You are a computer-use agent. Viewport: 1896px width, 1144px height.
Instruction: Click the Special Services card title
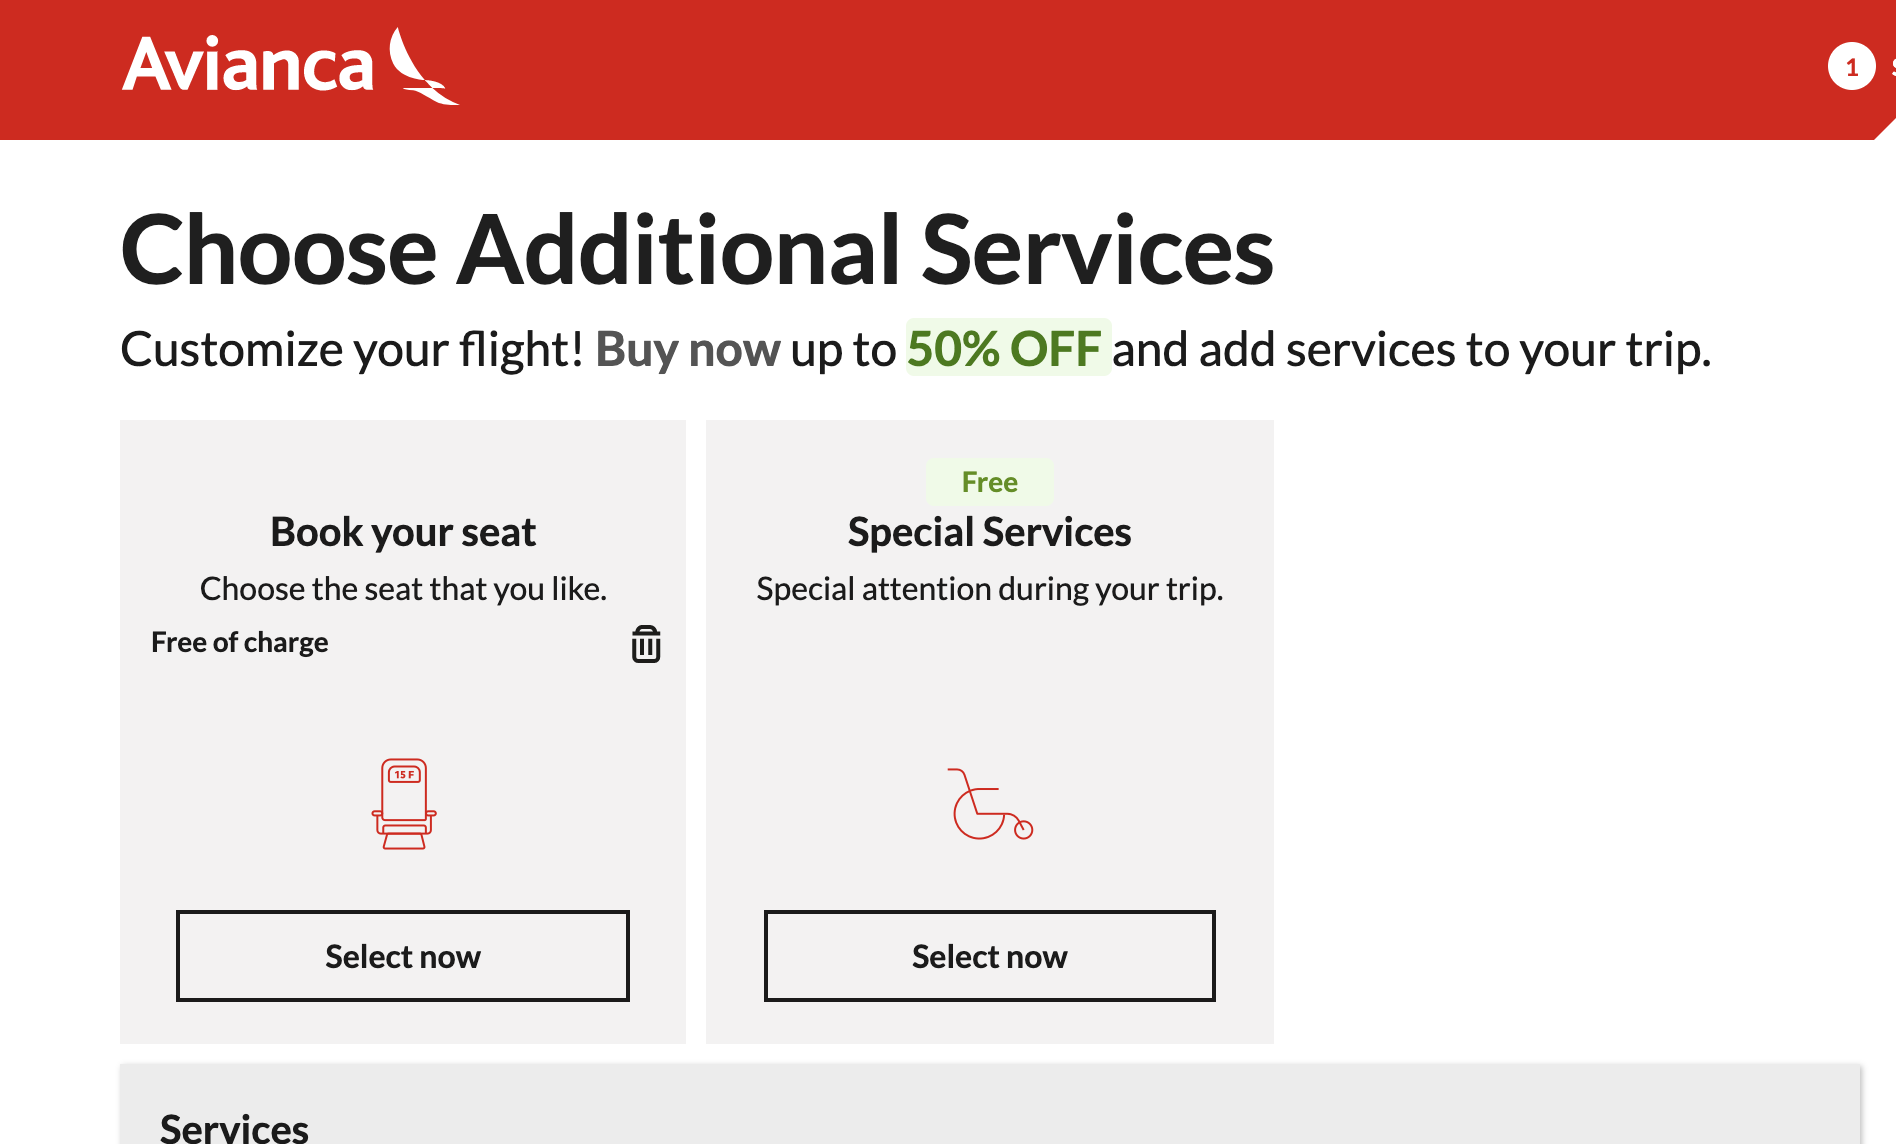click(x=990, y=532)
